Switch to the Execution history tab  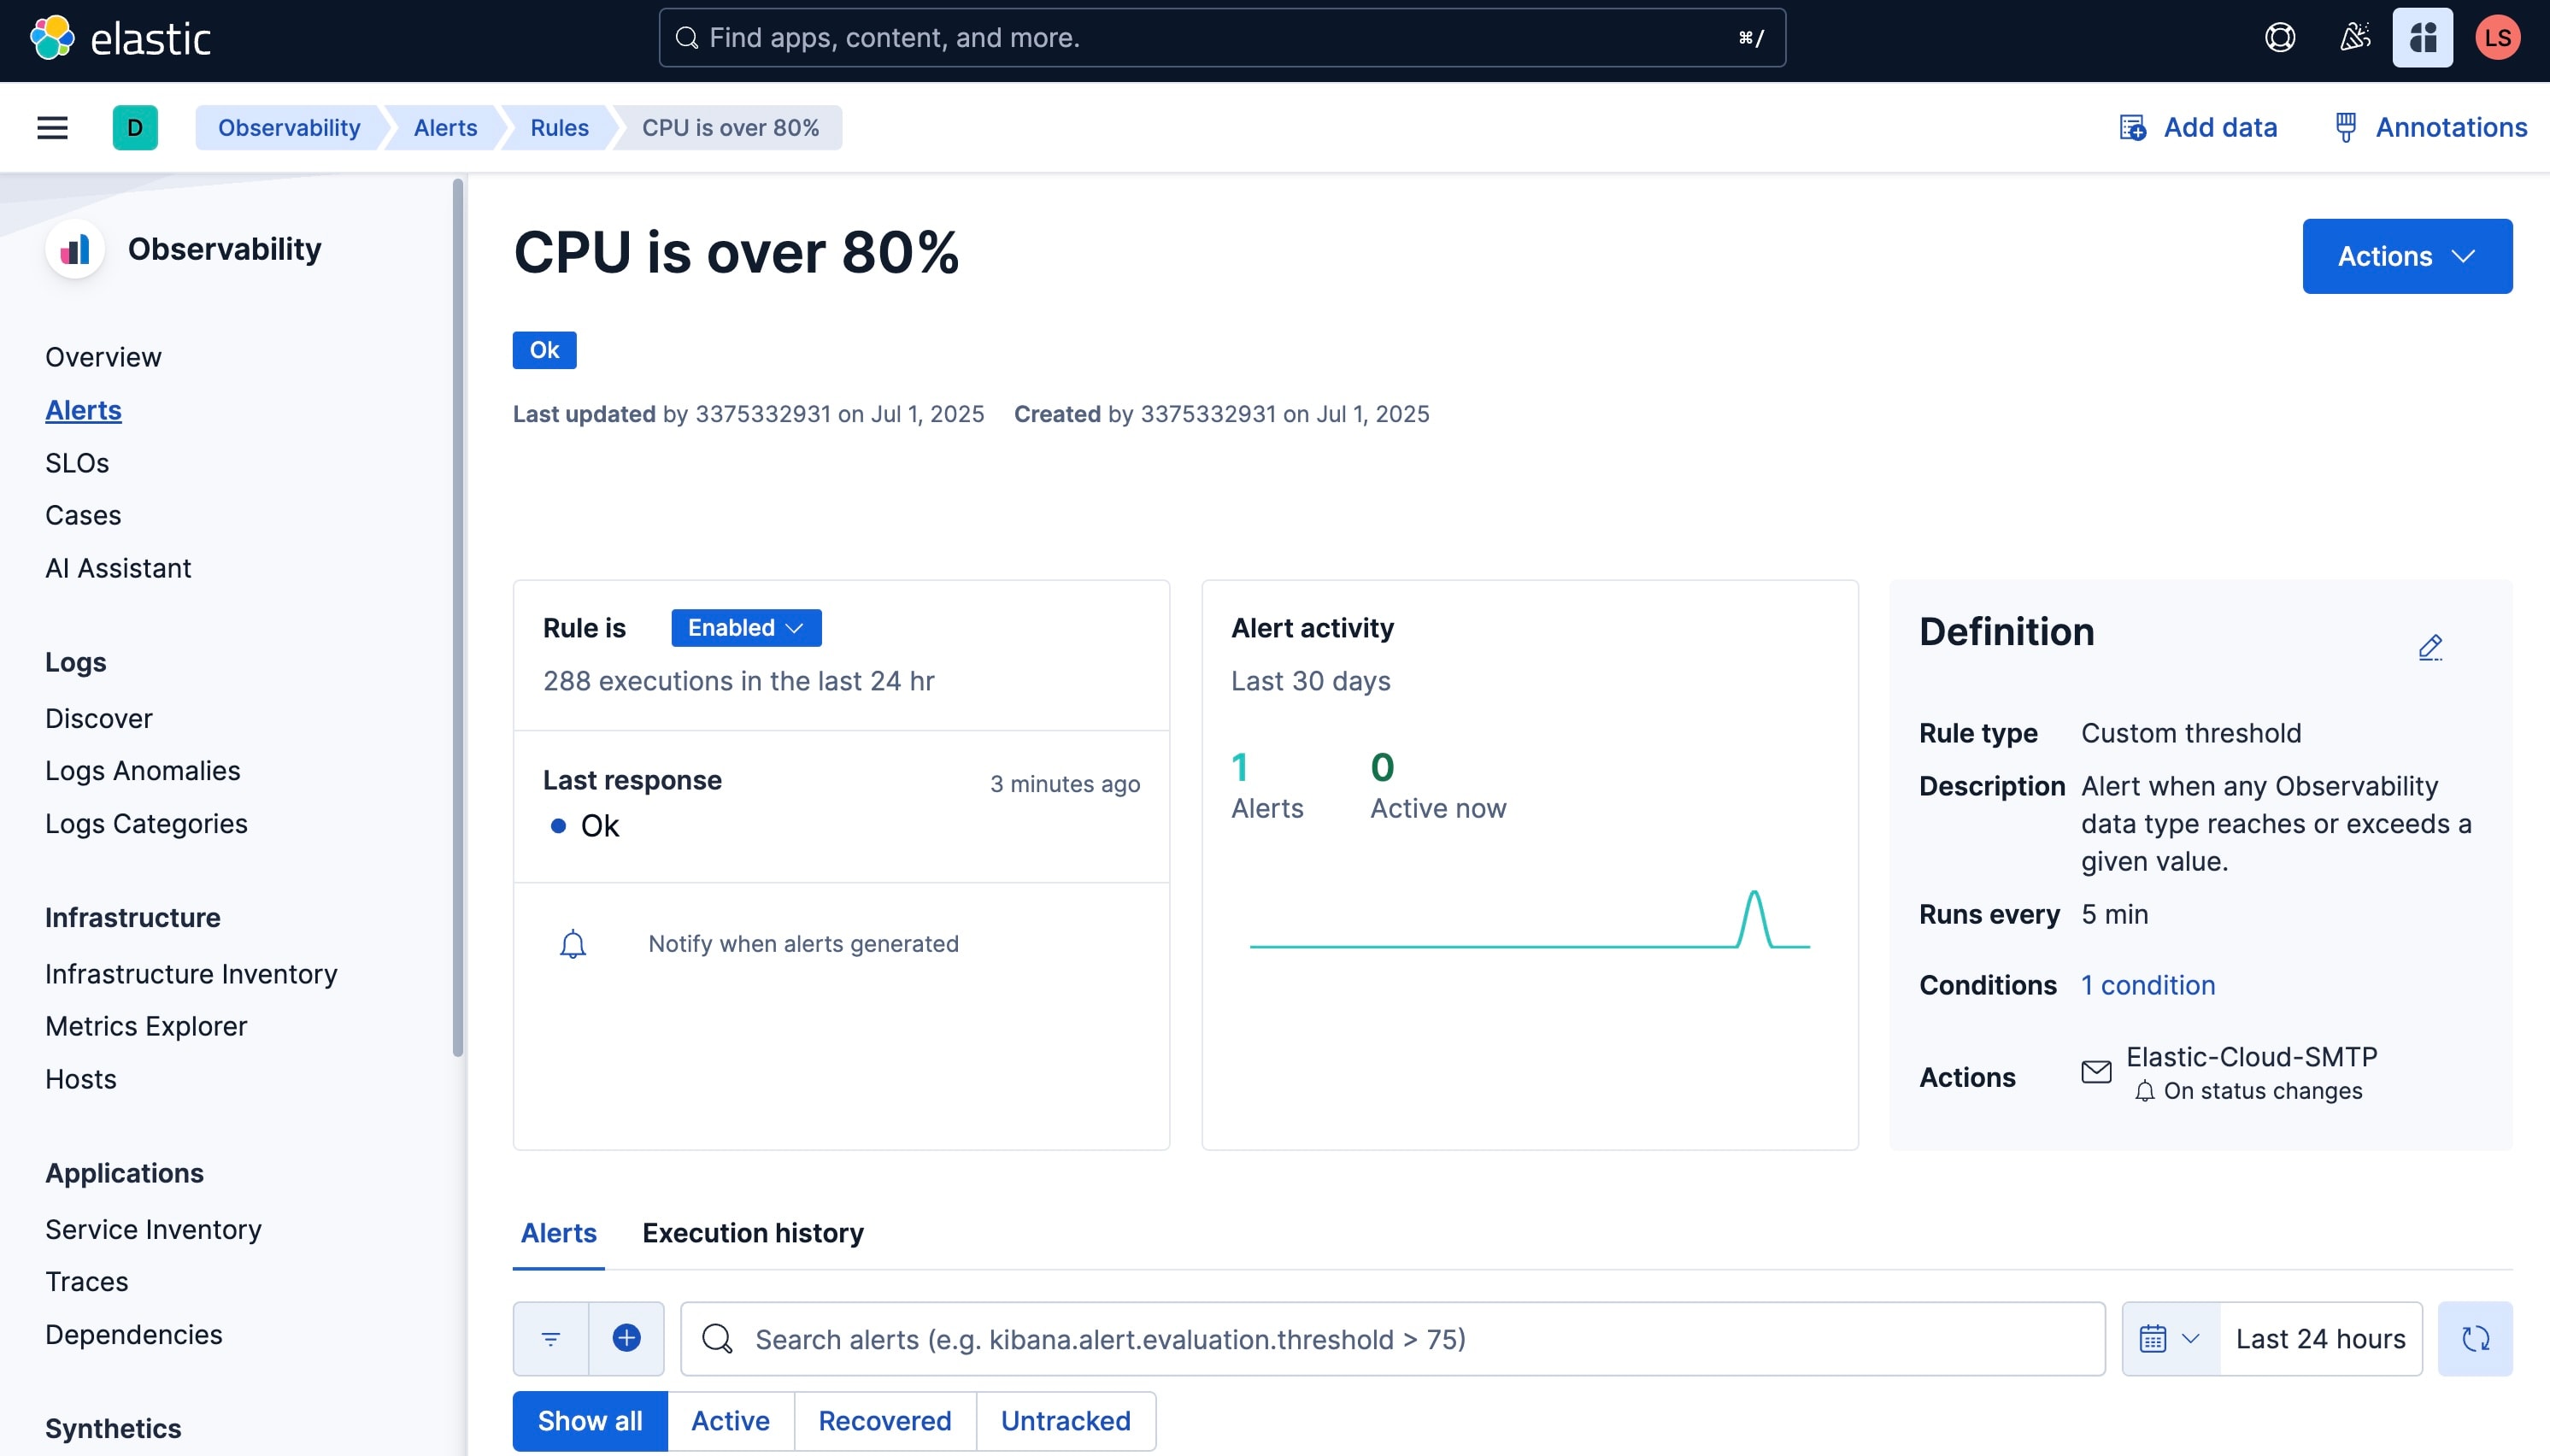click(x=752, y=1233)
